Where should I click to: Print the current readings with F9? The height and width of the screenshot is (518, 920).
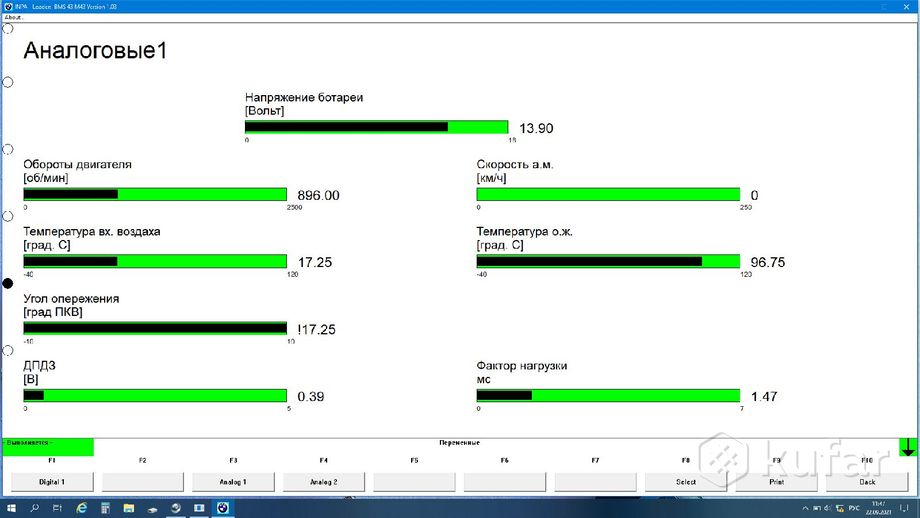click(775, 481)
